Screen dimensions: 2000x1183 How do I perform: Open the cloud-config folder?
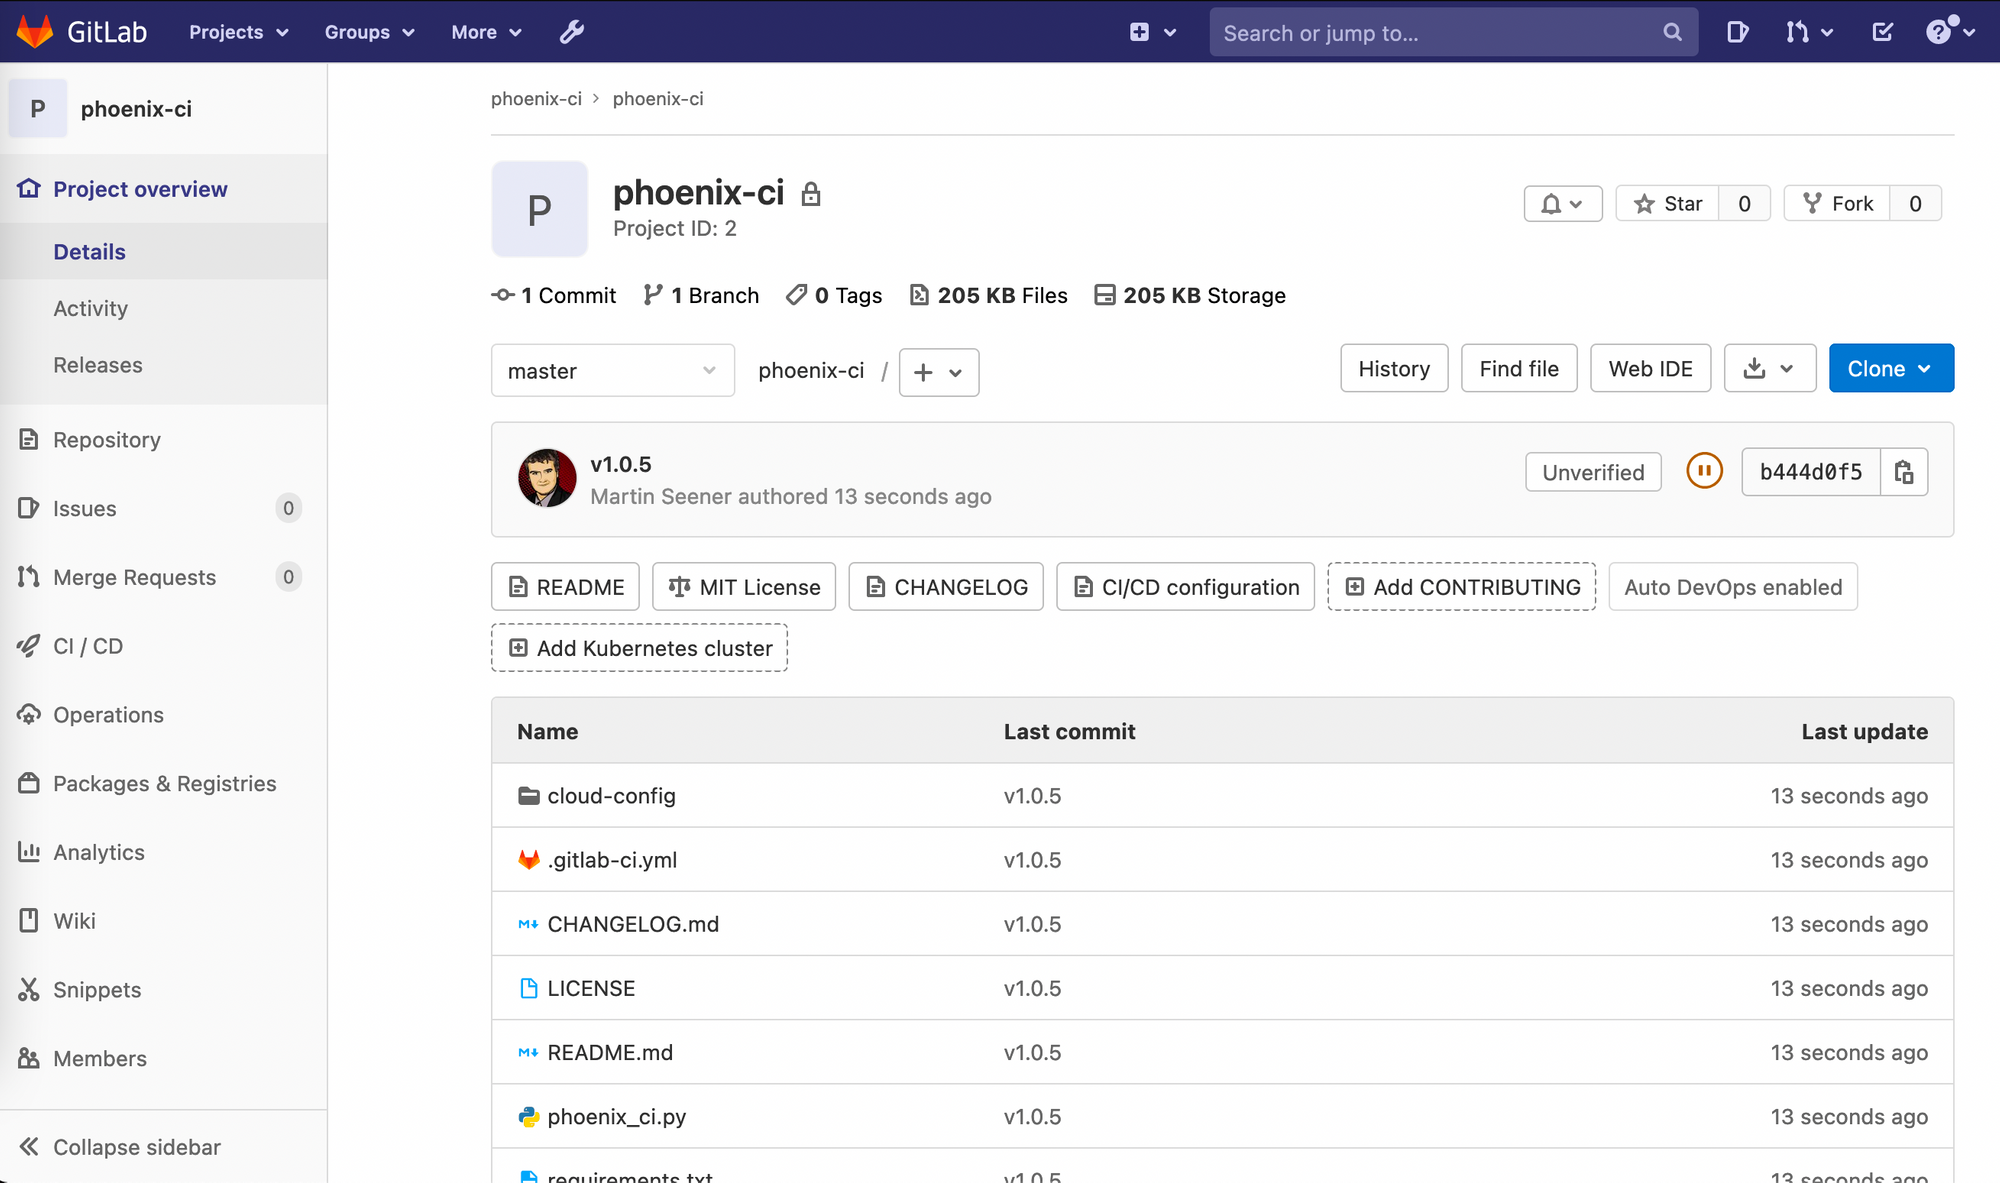pos(611,796)
